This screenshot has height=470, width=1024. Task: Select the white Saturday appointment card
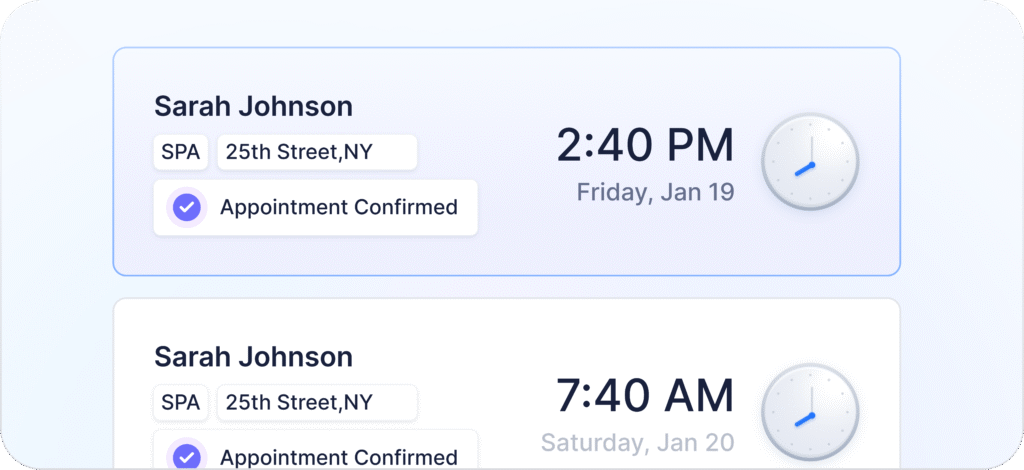pos(507,384)
